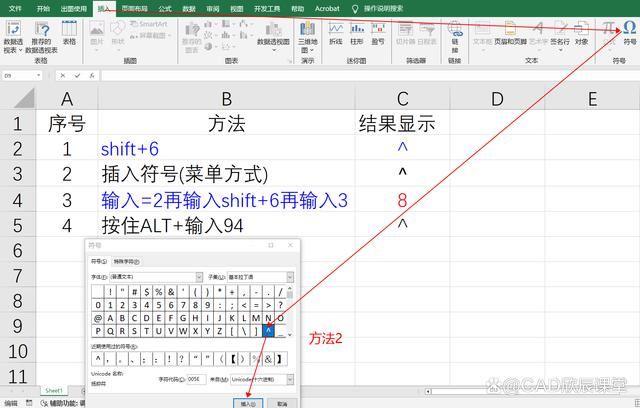Click the Slicer (切片器) icon
The height and width of the screenshot is (408, 640).
[405, 33]
